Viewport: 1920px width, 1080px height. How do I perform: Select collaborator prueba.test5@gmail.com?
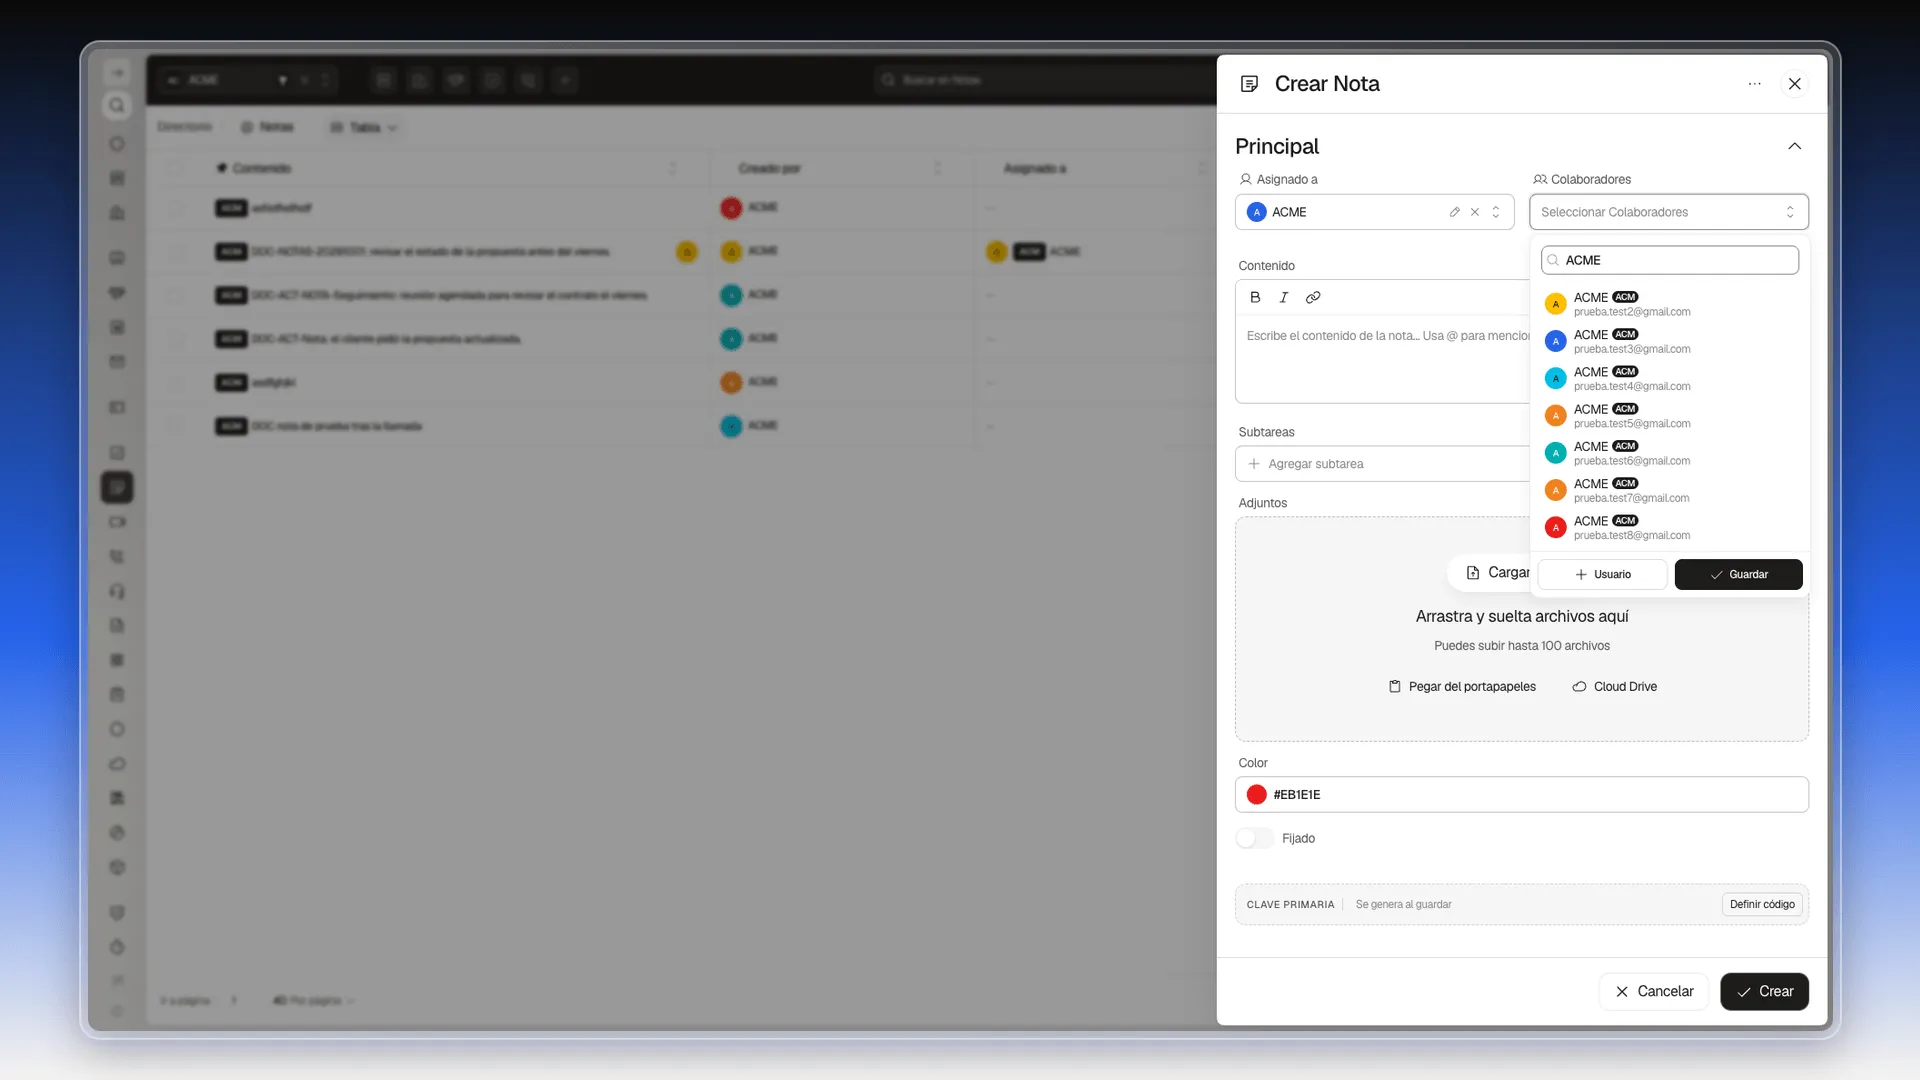(1670, 415)
